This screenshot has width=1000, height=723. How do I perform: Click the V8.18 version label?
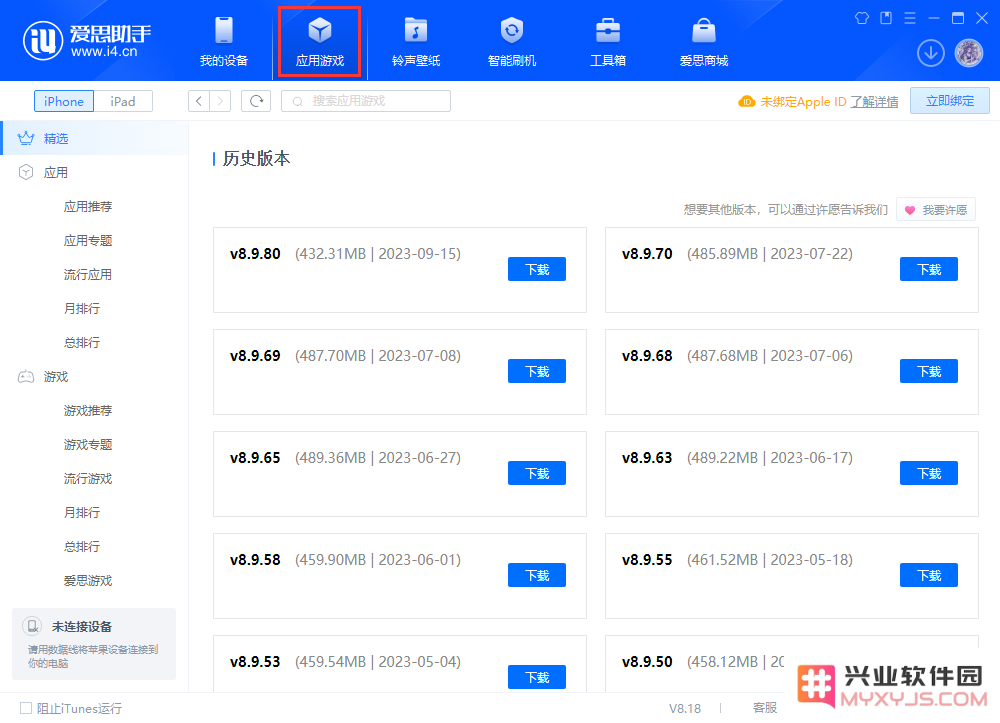(x=685, y=708)
